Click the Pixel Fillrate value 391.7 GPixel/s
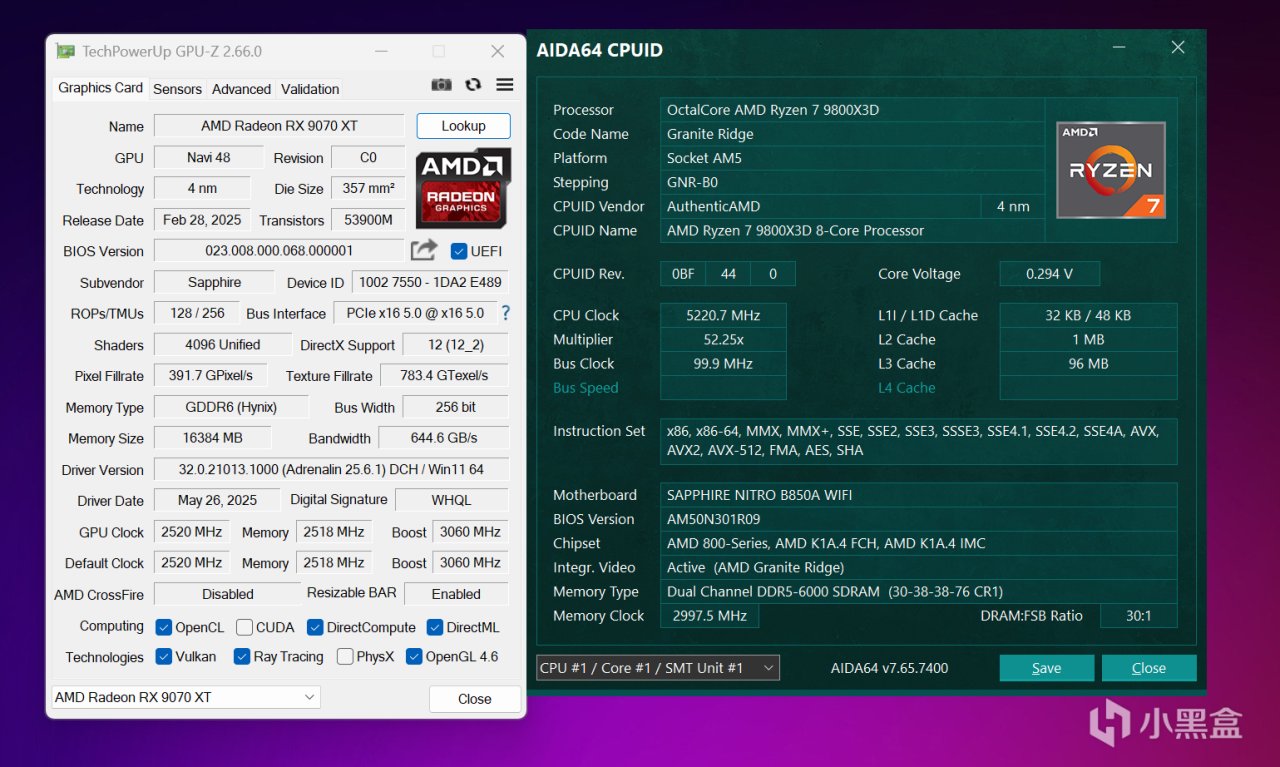Image resolution: width=1280 pixels, height=767 pixels. tap(211, 376)
